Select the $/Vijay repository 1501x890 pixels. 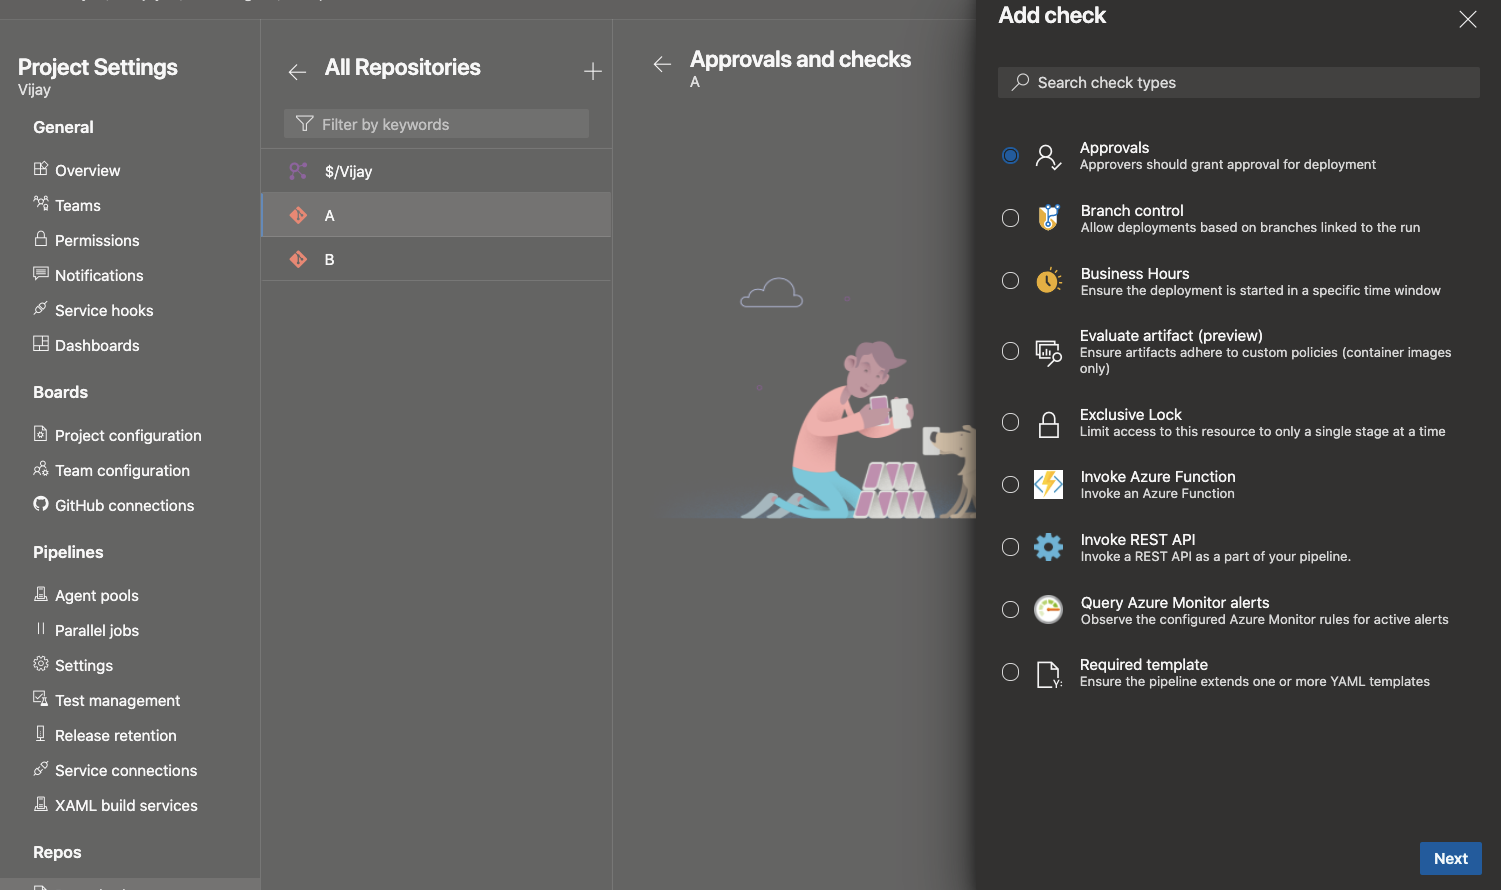436,171
